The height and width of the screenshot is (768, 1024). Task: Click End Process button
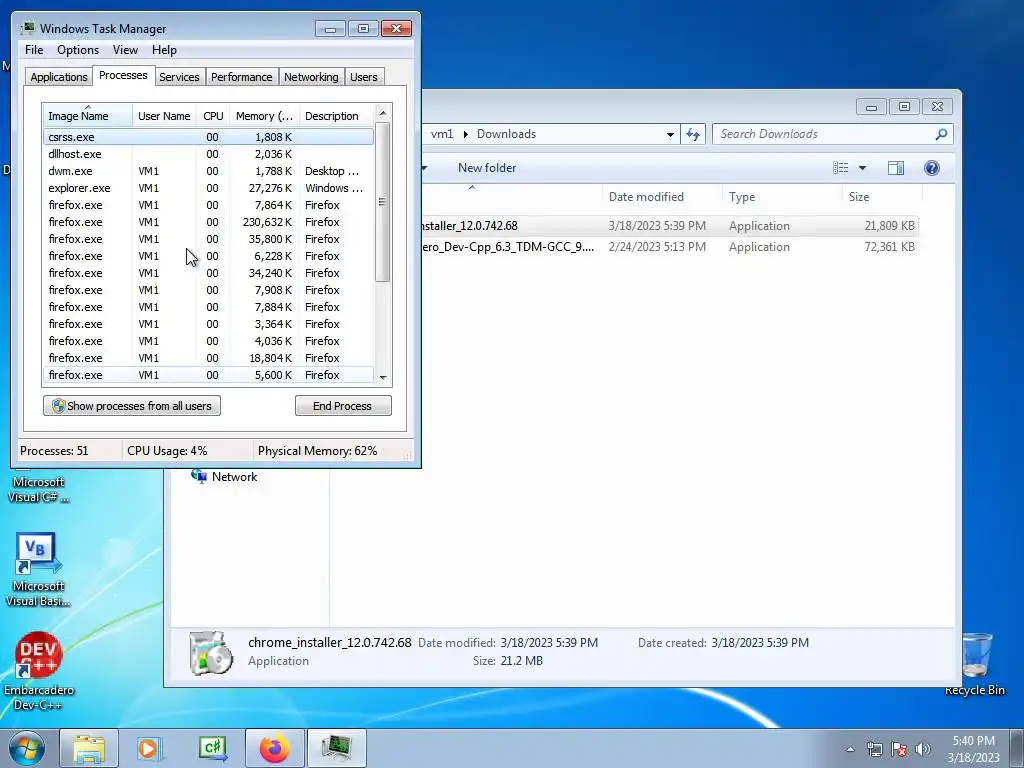pyautogui.click(x=343, y=406)
